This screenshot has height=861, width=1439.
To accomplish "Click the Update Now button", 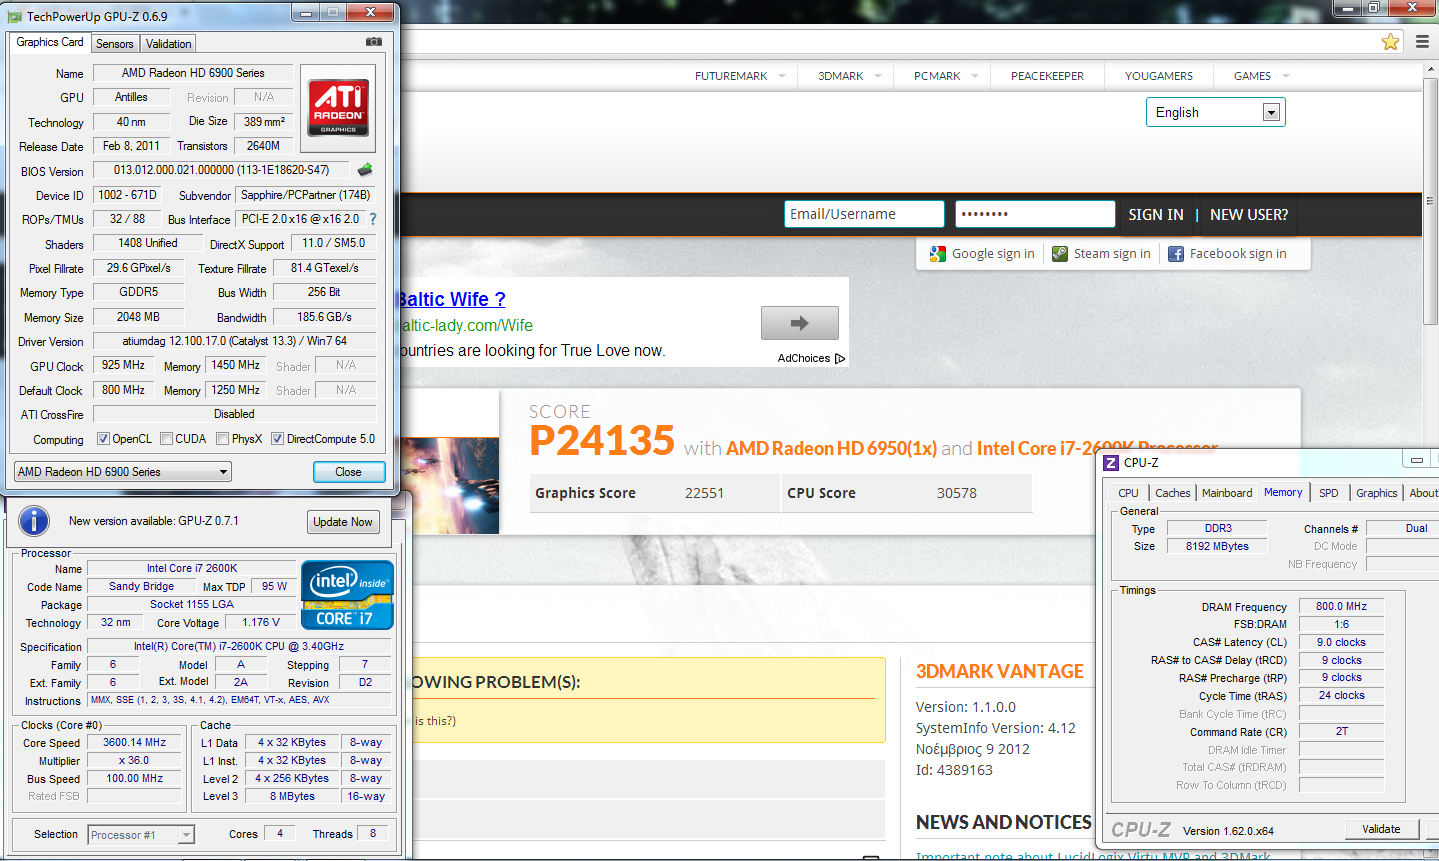I will [x=343, y=522].
